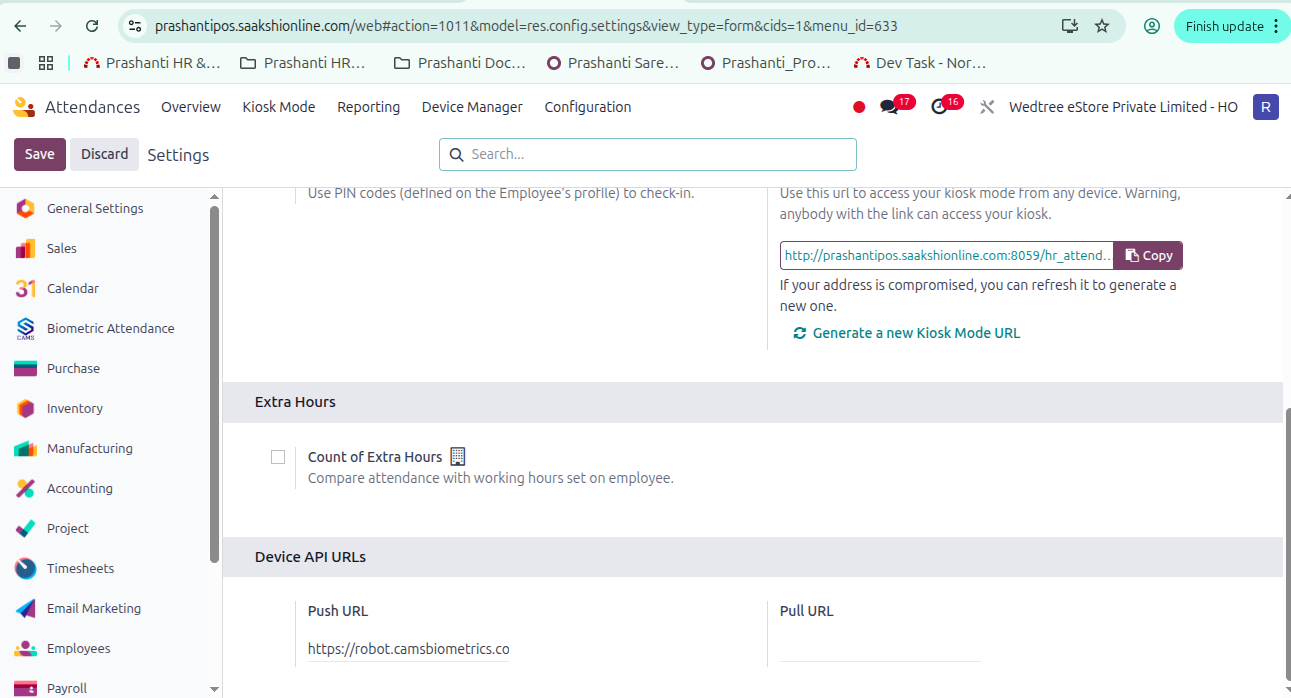The height and width of the screenshot is (698, 1291).
Task: Open the chat messages icon with badge
Action: (x=889, y=107)
